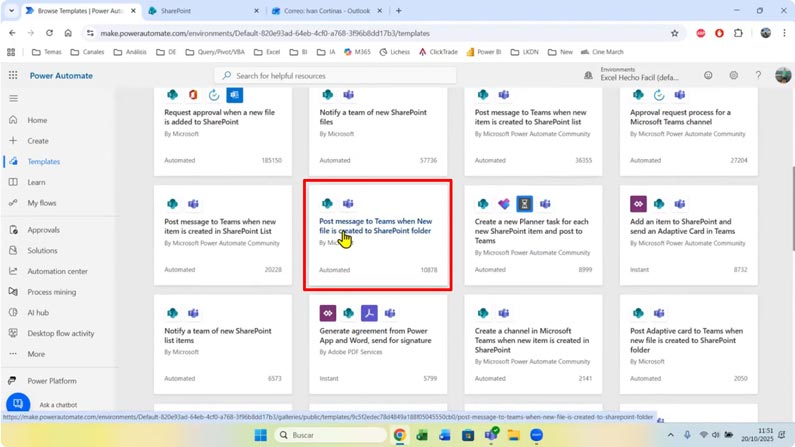Click Outlook icon on Request approval card

click(x=234, y=95)
